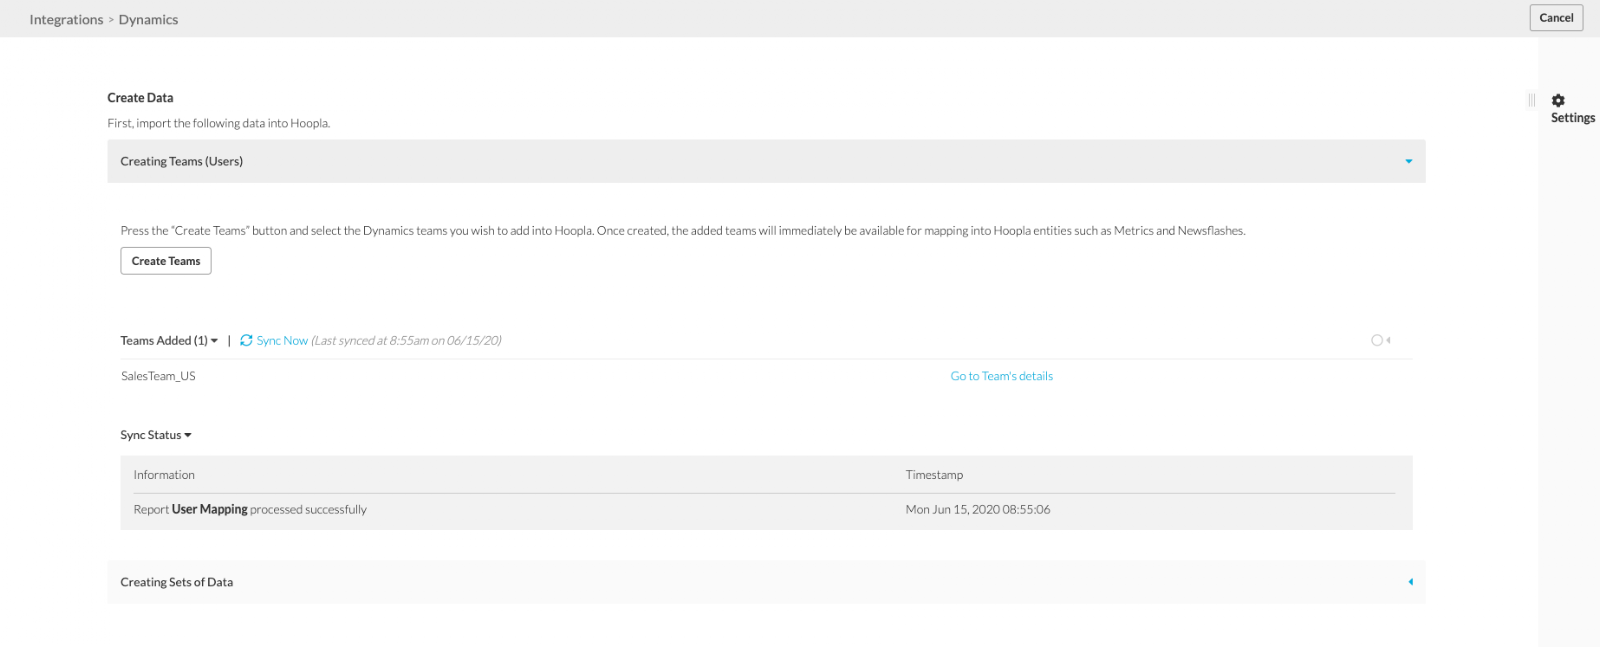
Task: Click 'First, import the following data' text
Action: tap(218, 123)
